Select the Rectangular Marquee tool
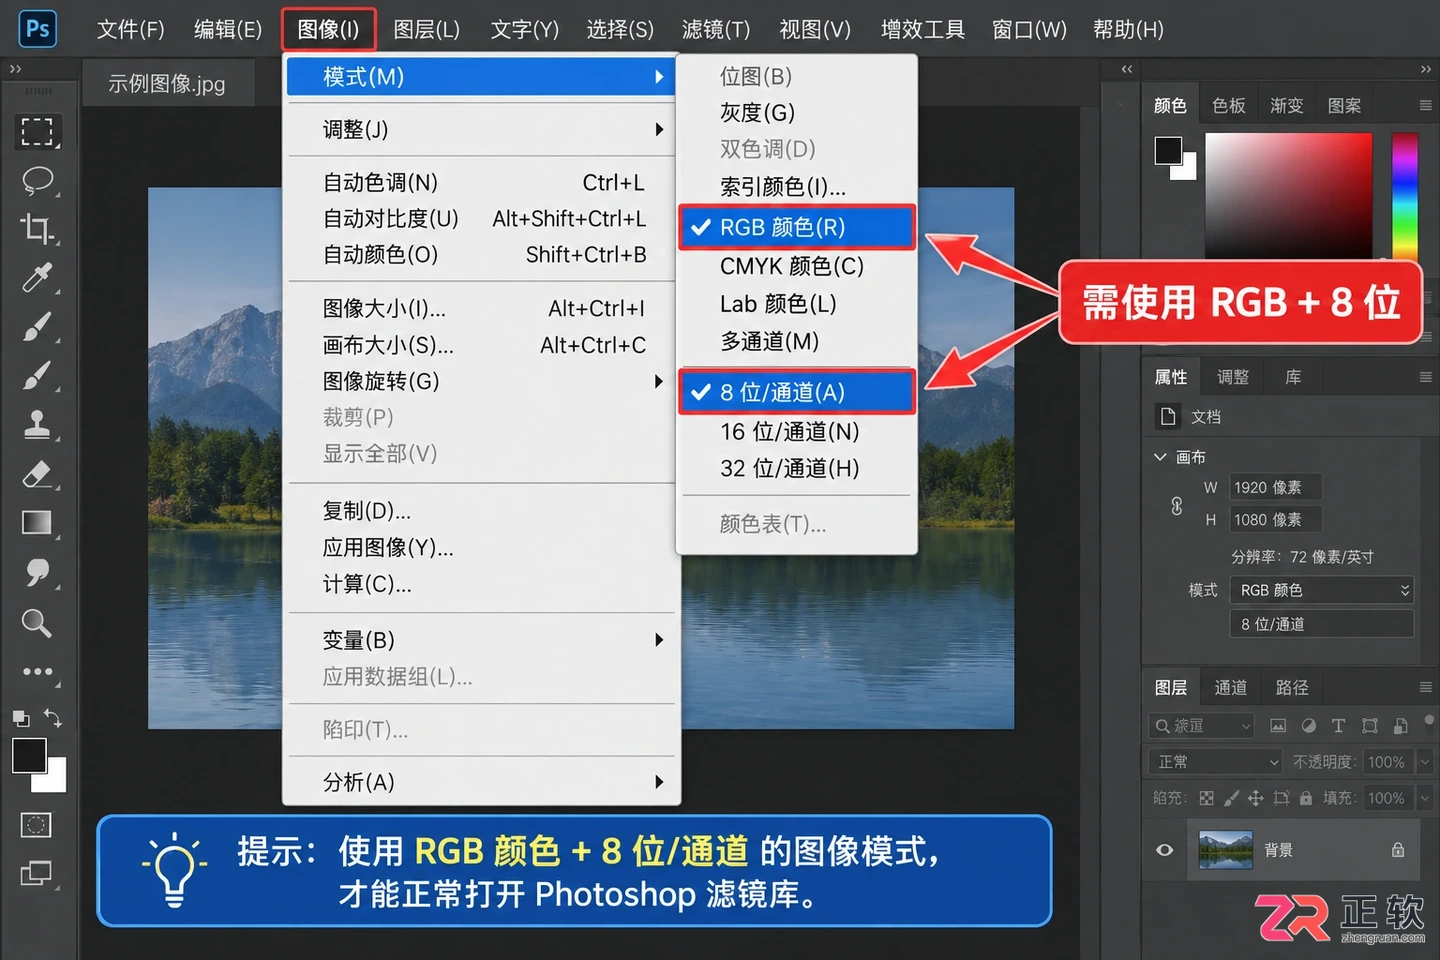1440x960 pixels. [37, 132]
